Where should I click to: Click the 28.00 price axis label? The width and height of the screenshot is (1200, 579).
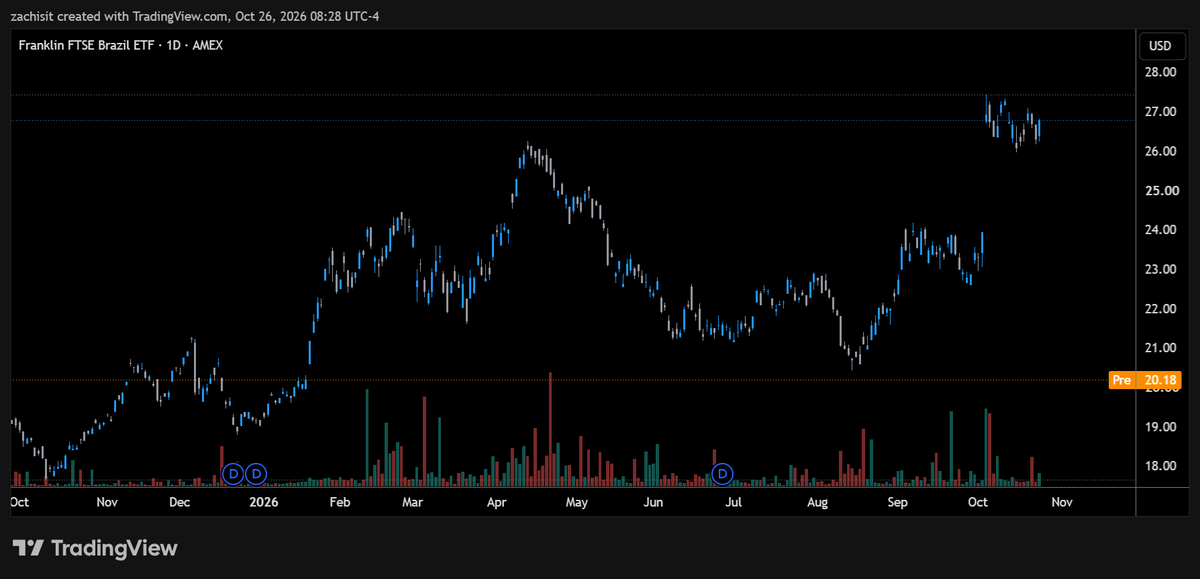(x=1160, y=72)
